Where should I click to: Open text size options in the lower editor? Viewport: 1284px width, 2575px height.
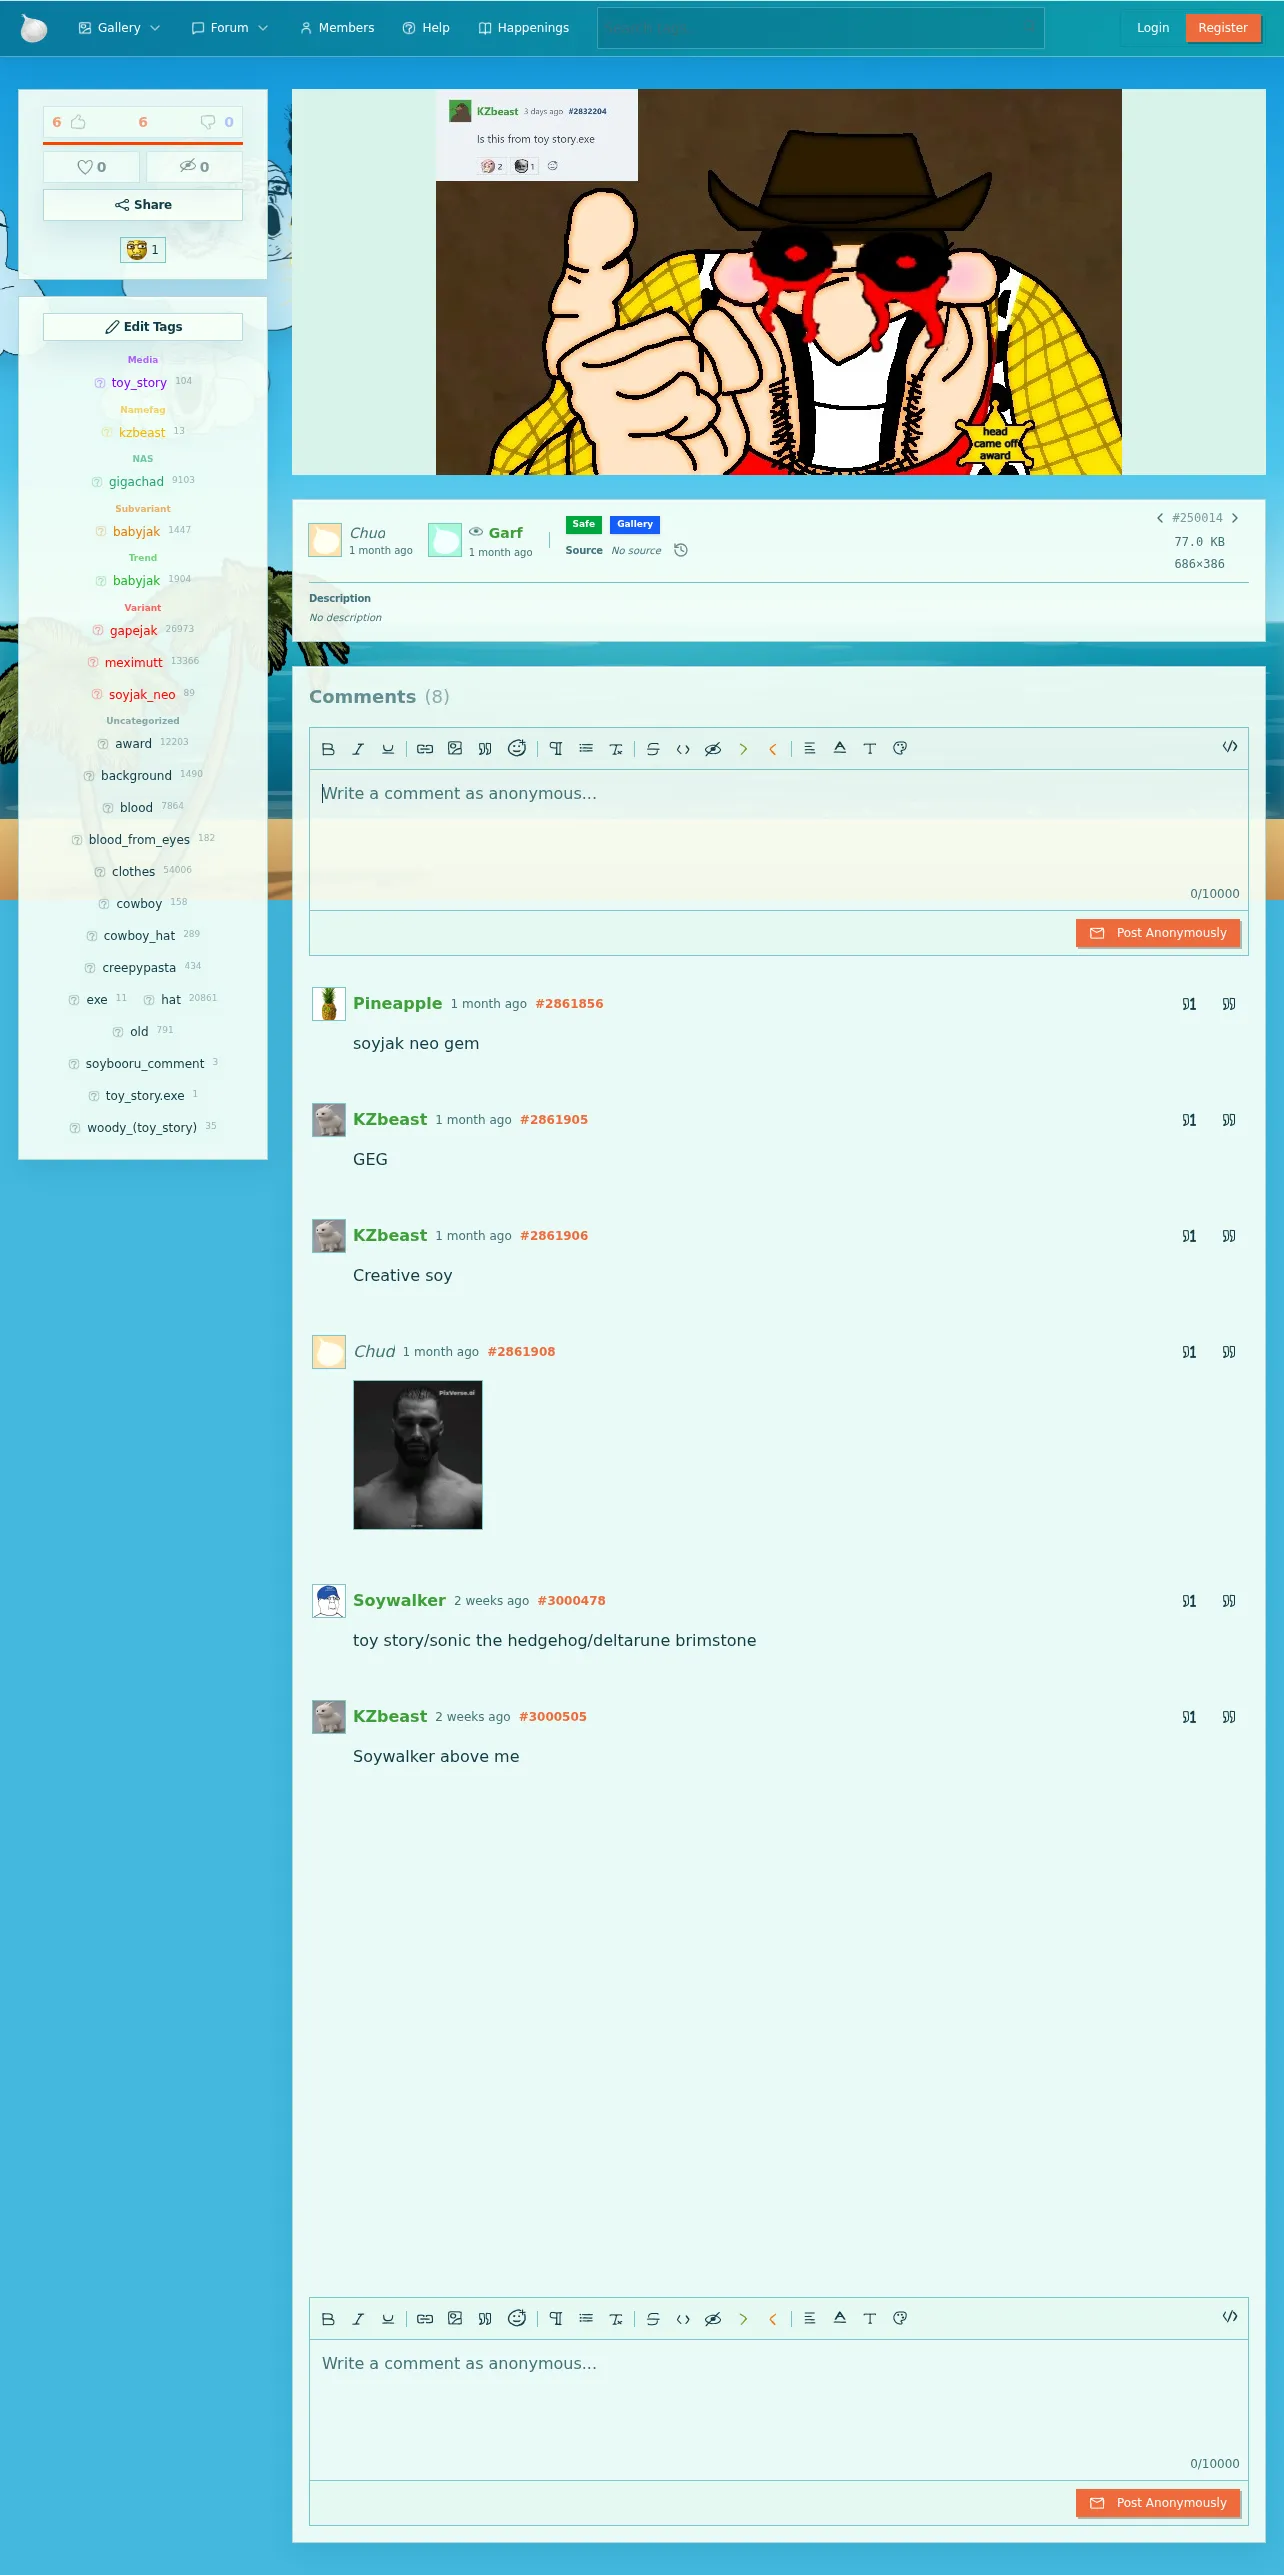(x=870, y=2319)
